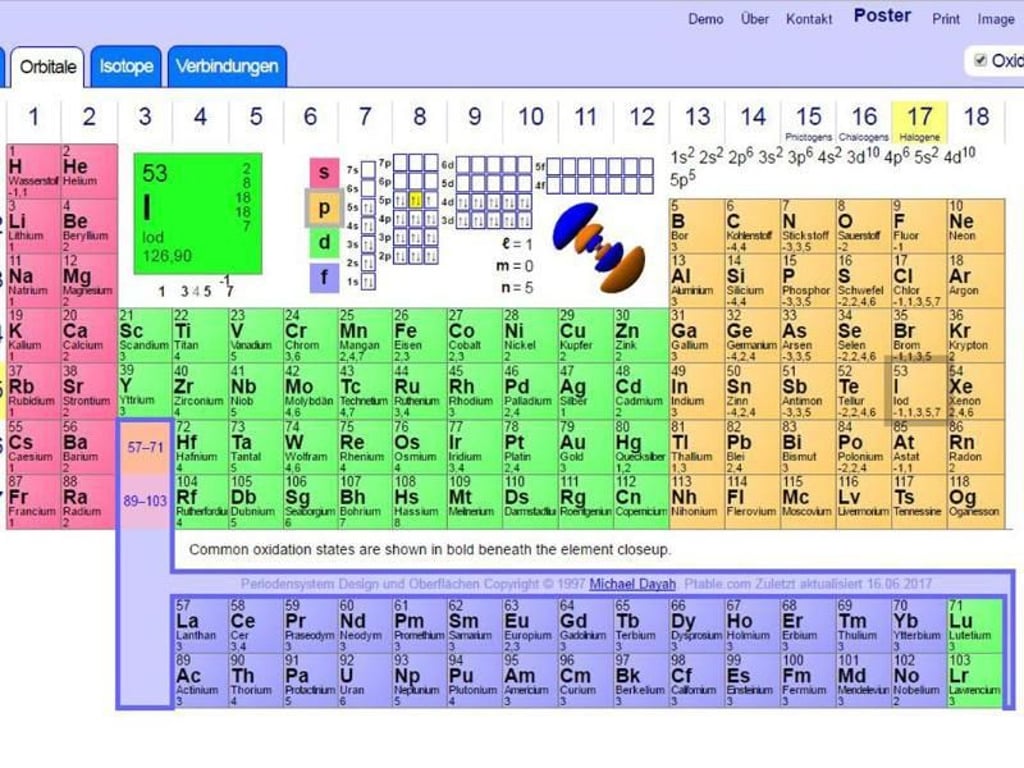Open the Michael Dayah link

[632, 584]
